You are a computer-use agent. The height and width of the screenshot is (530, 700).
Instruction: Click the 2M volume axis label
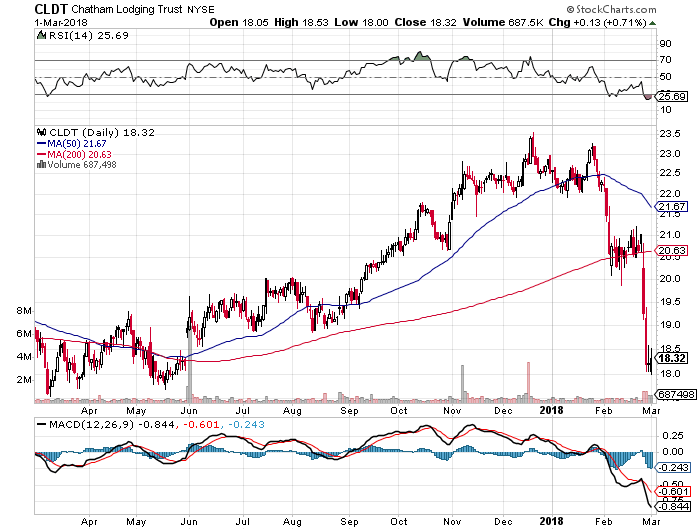[24, 380]
